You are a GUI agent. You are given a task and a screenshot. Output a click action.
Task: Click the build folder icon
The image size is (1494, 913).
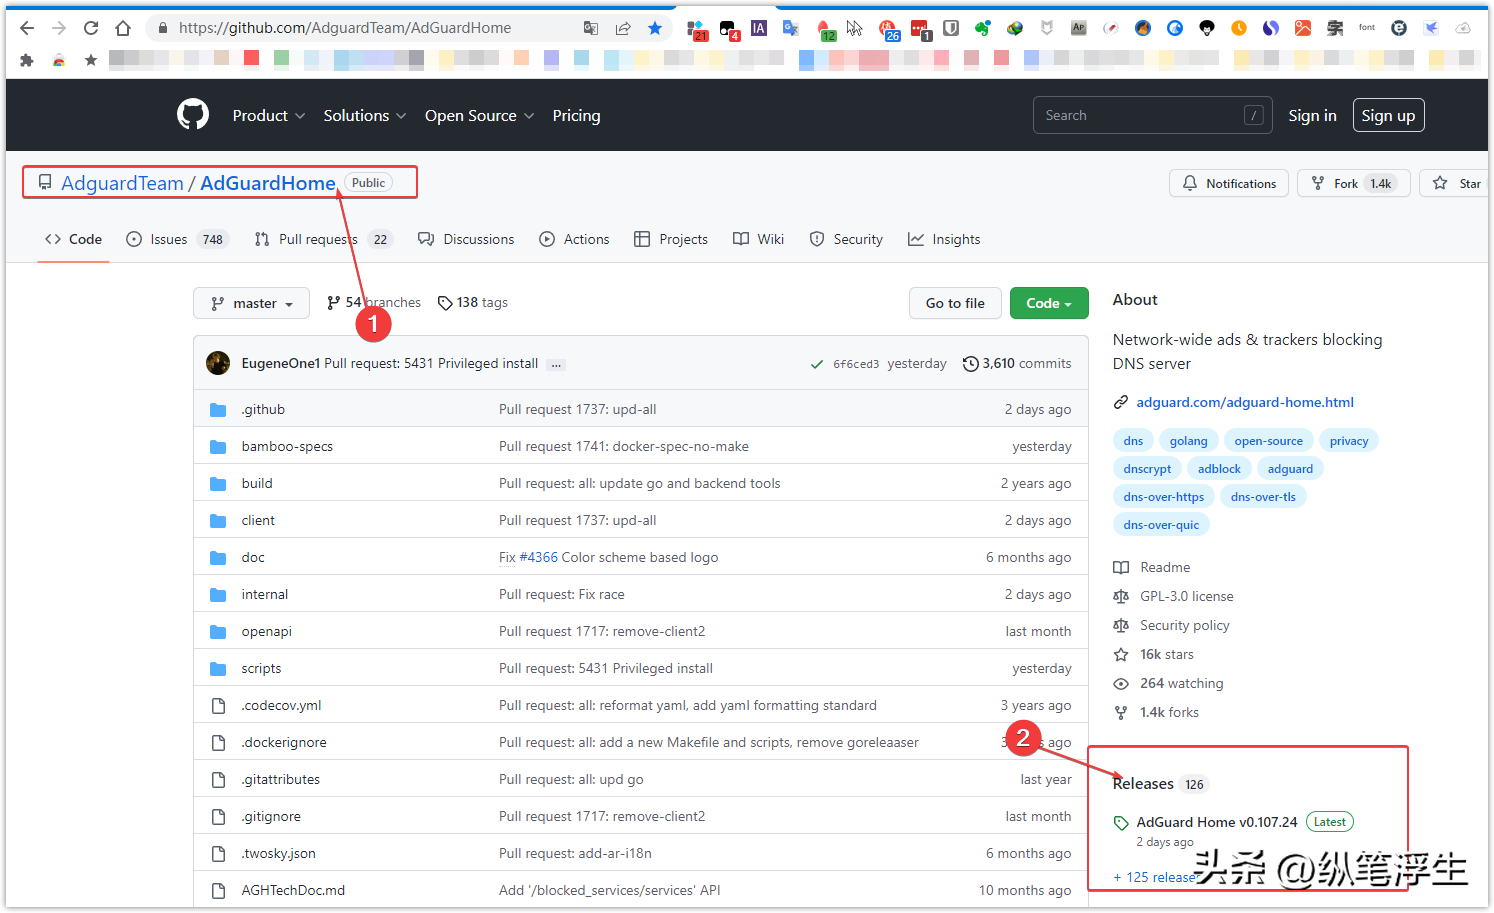click(x=218, y=483)
